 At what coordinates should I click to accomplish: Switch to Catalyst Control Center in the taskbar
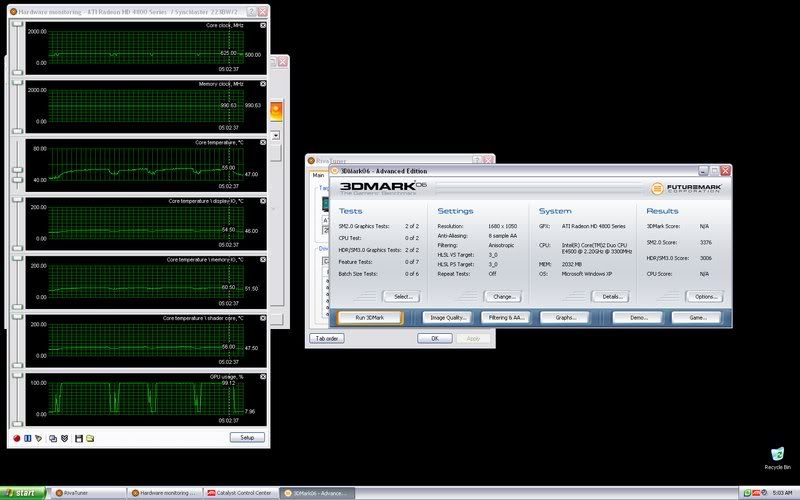(241, 493)
